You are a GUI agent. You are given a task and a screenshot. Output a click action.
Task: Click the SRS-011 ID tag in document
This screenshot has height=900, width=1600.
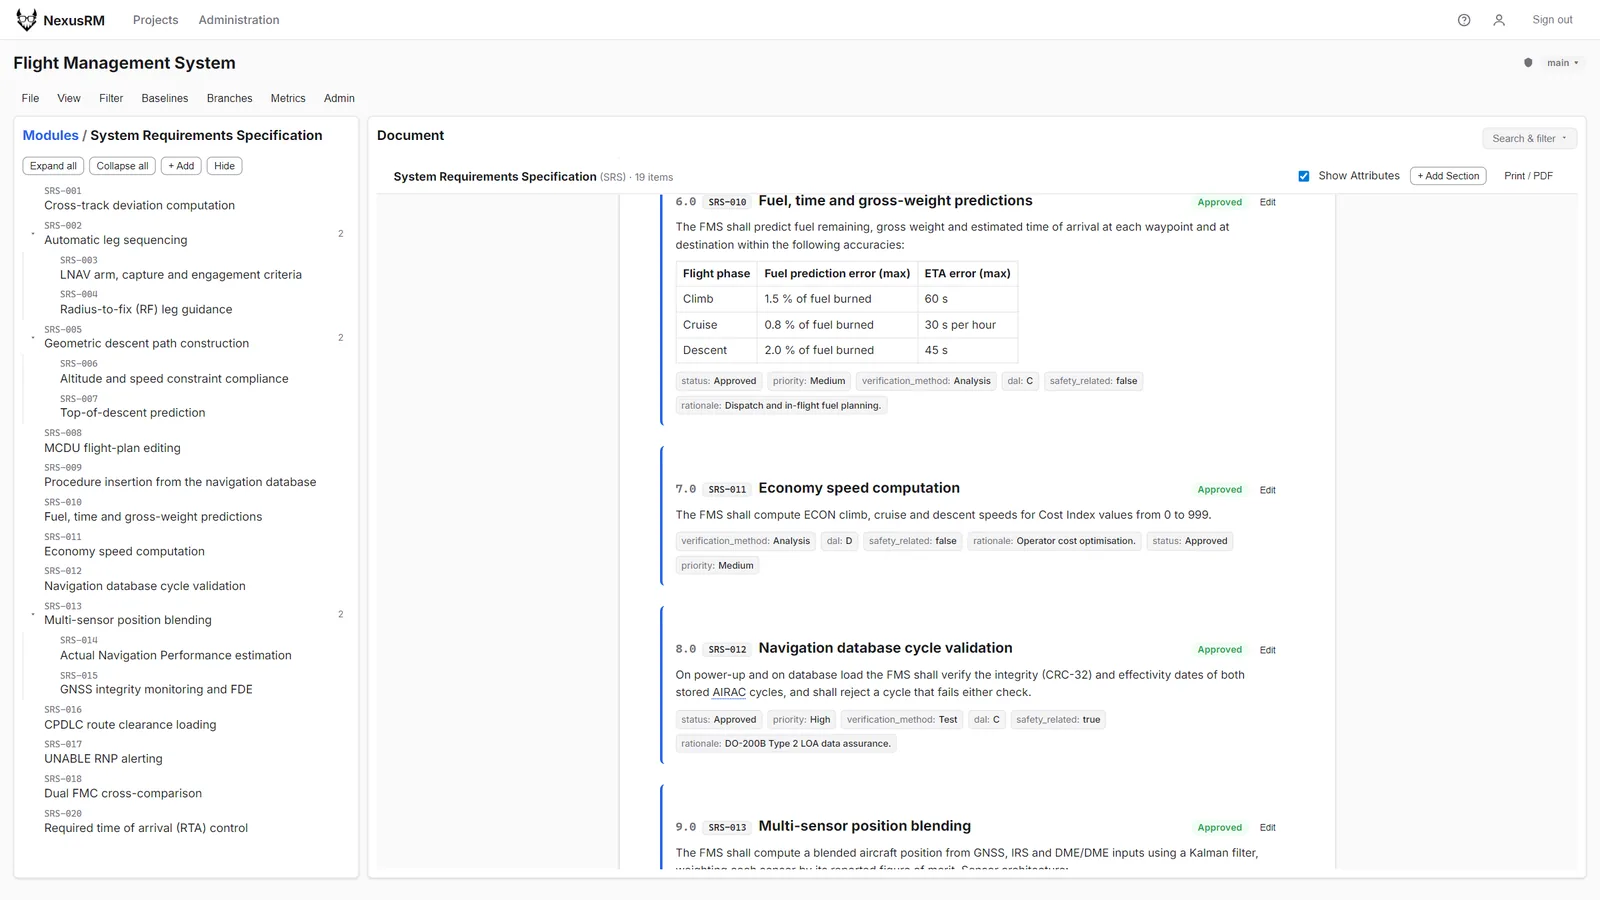727,490
